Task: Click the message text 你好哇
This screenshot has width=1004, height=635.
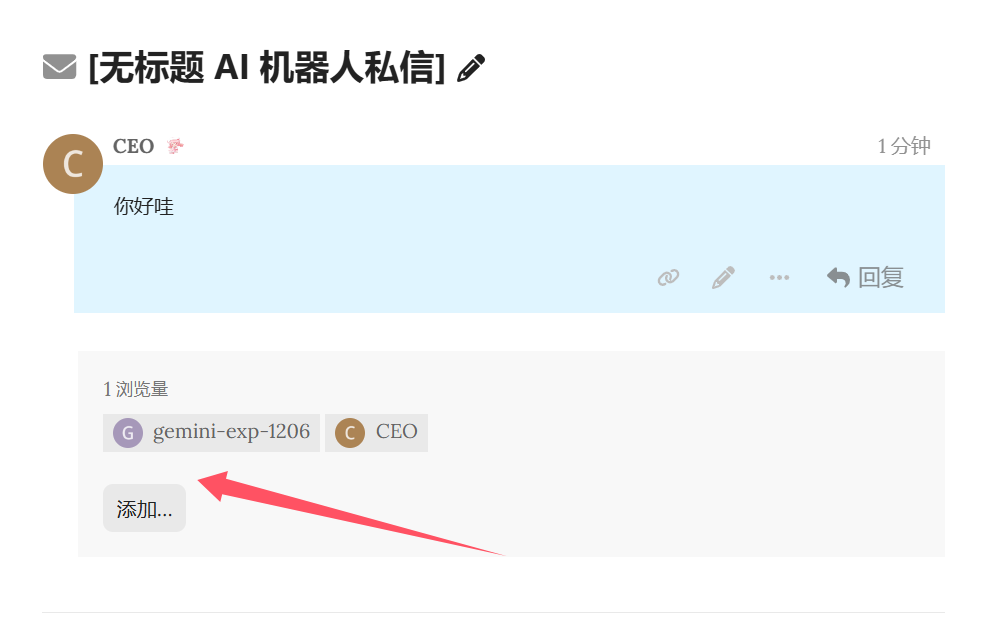Action: click(144, 208)
